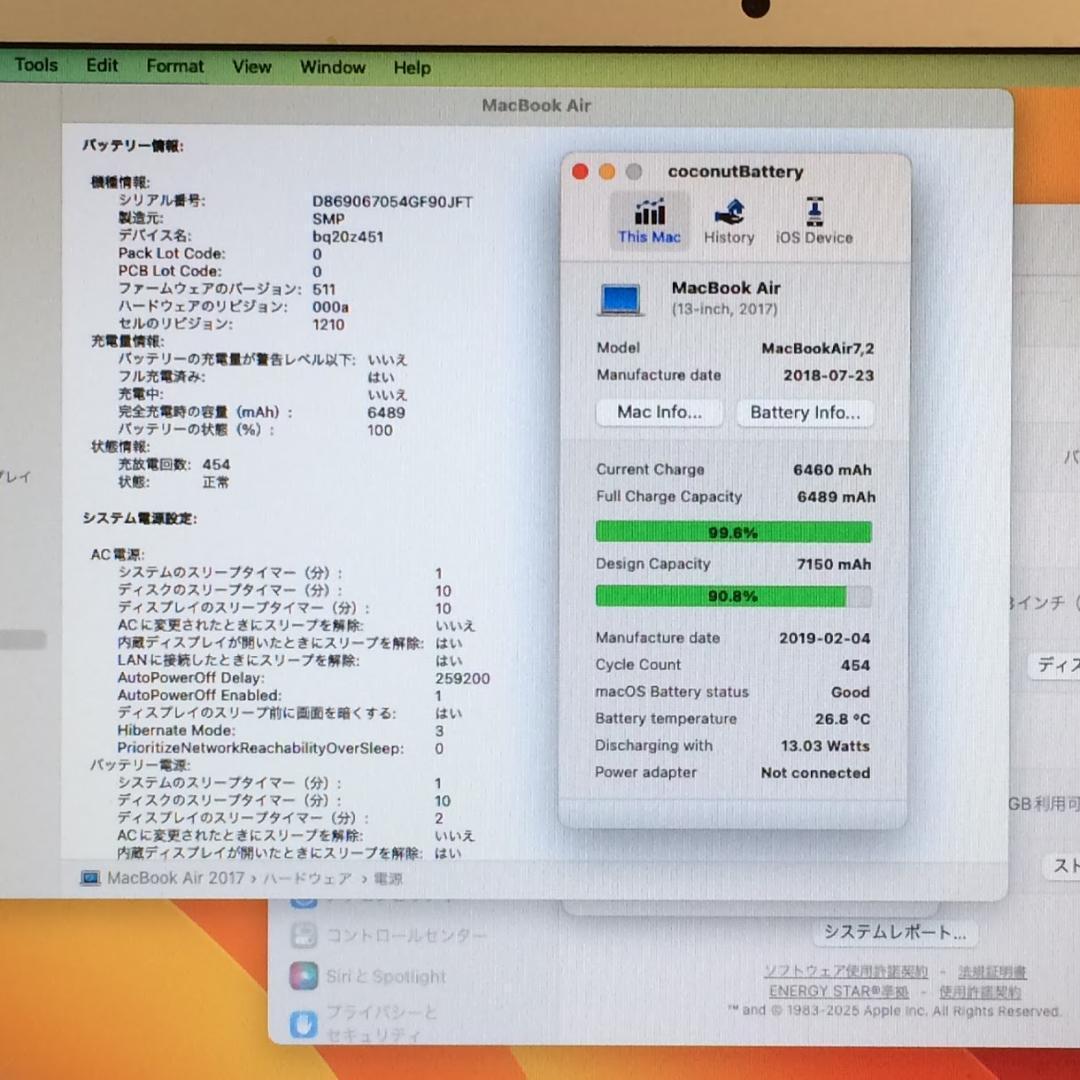Screen dimensions: 1080x1080
Task: Open the Tools menu
Action: [x=36, y=65]
